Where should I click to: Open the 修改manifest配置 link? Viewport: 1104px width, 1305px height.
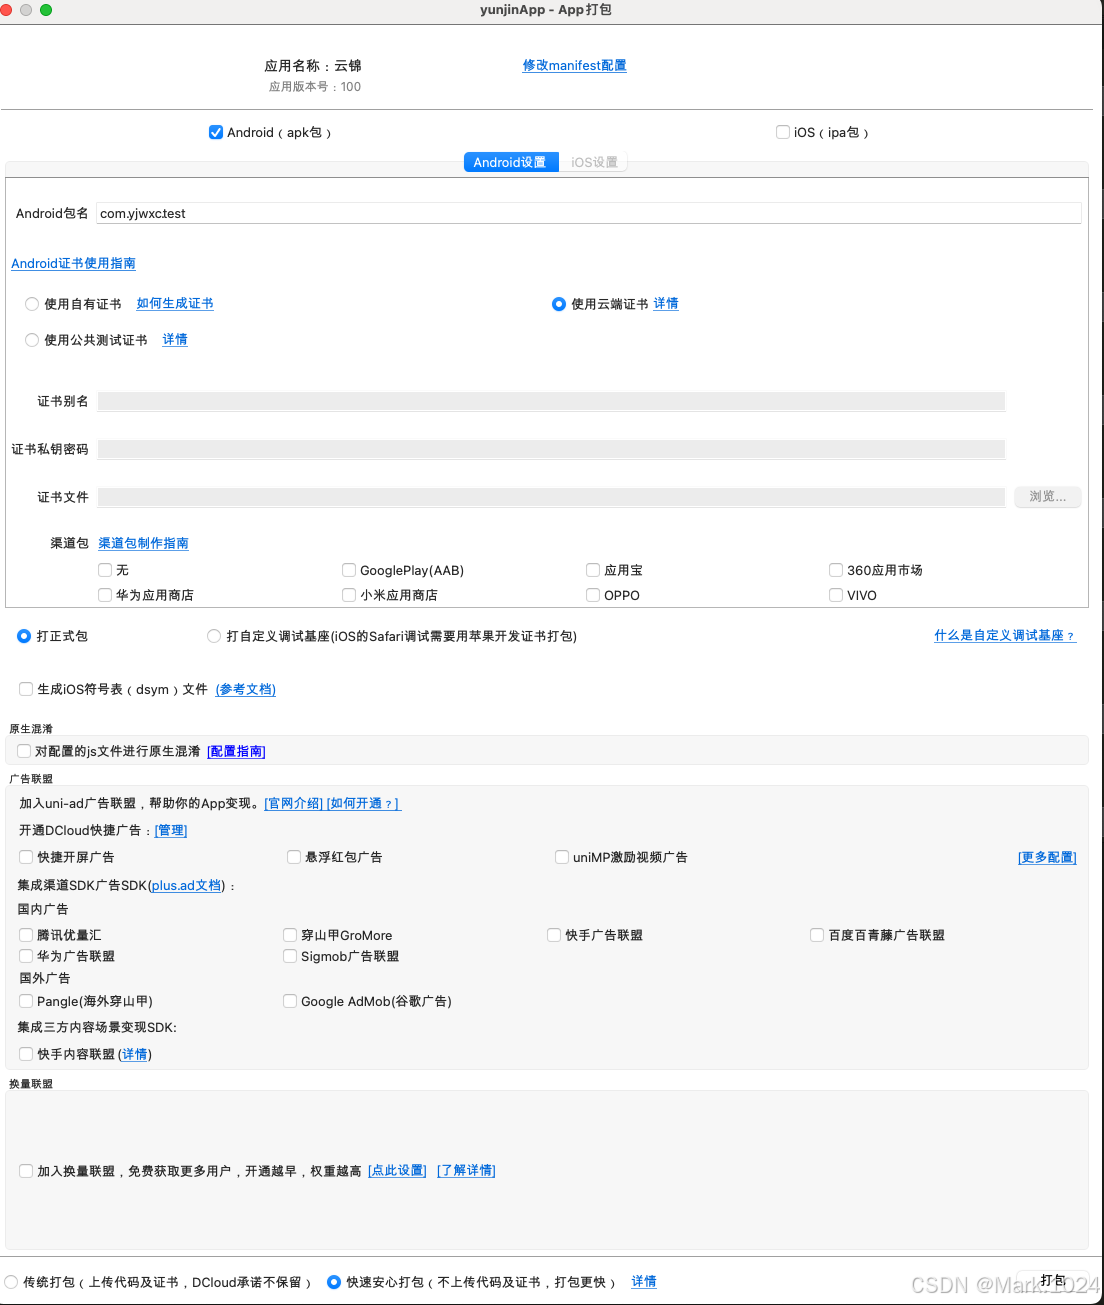[x=574, y=65]
